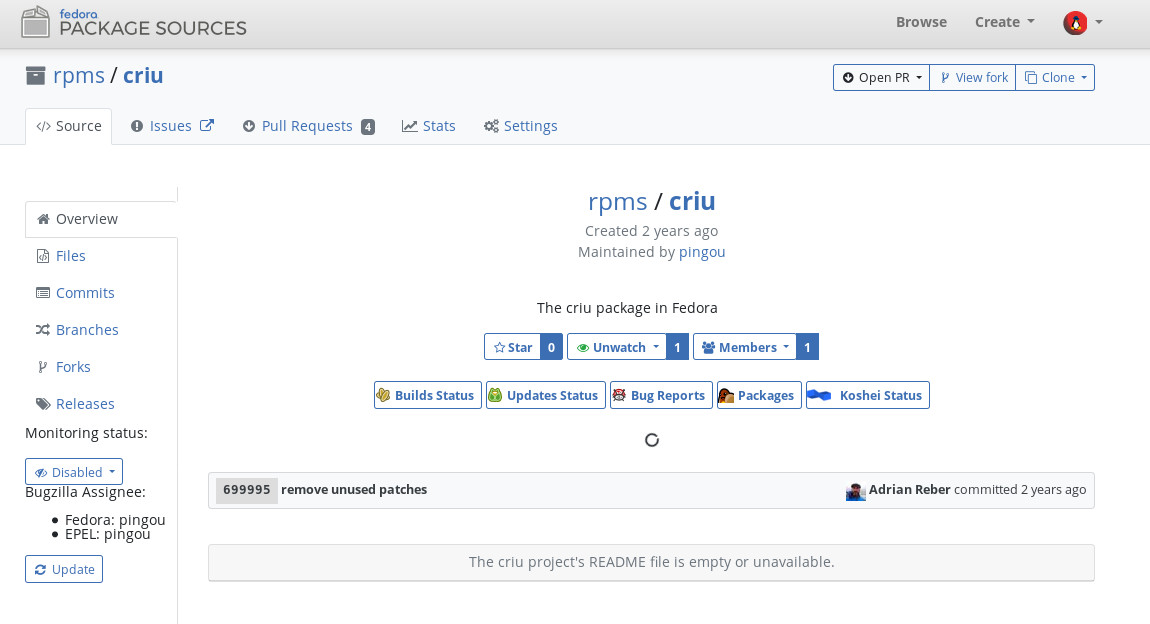Click the watchers count next to Unwatch

(678, 347)
